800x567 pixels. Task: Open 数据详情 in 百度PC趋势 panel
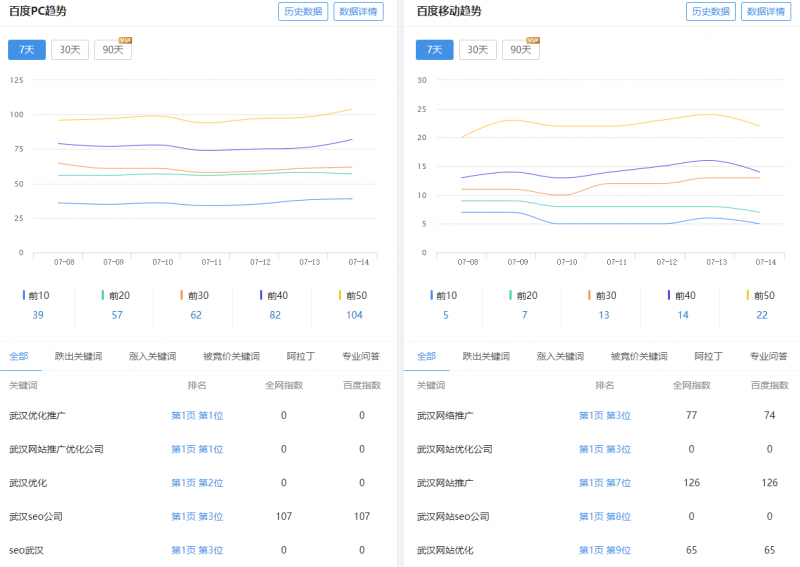pyautogui.click(x=359, y=12)
